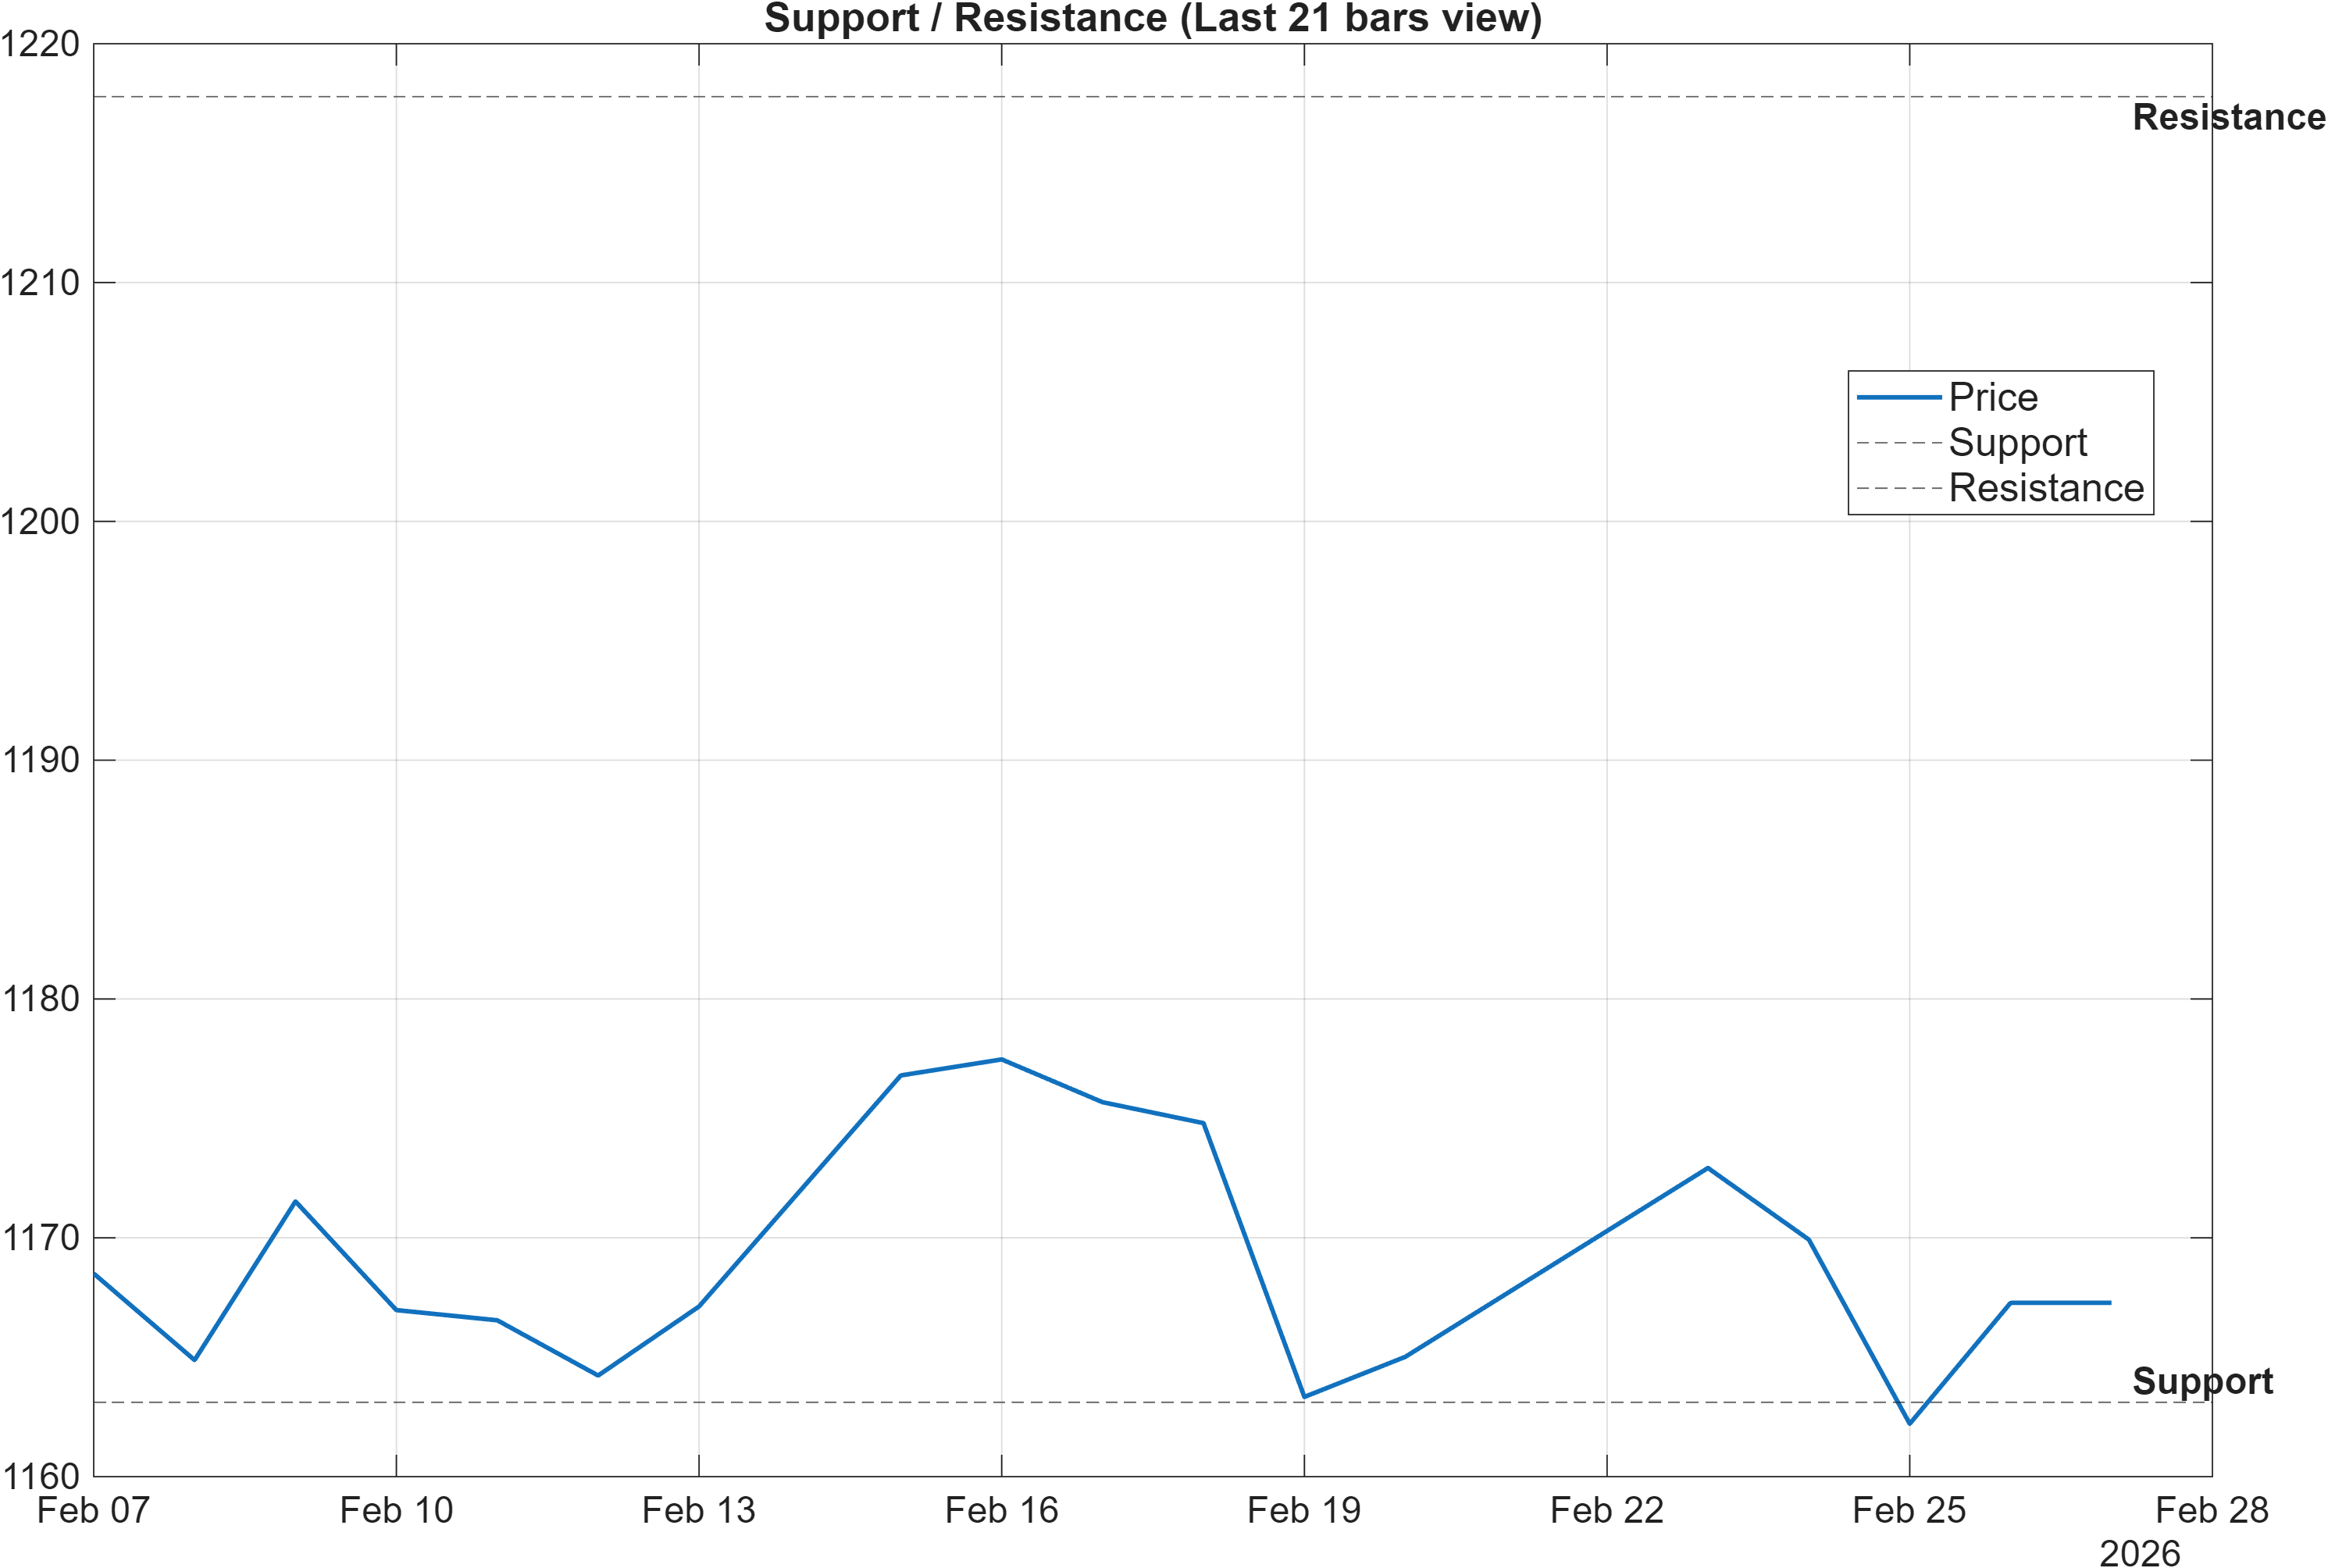The width and height of the screenshot is (2328, 1568).
Task: Click the 'Feb 25' x-axis label
Action: tap(1909, 1510)
